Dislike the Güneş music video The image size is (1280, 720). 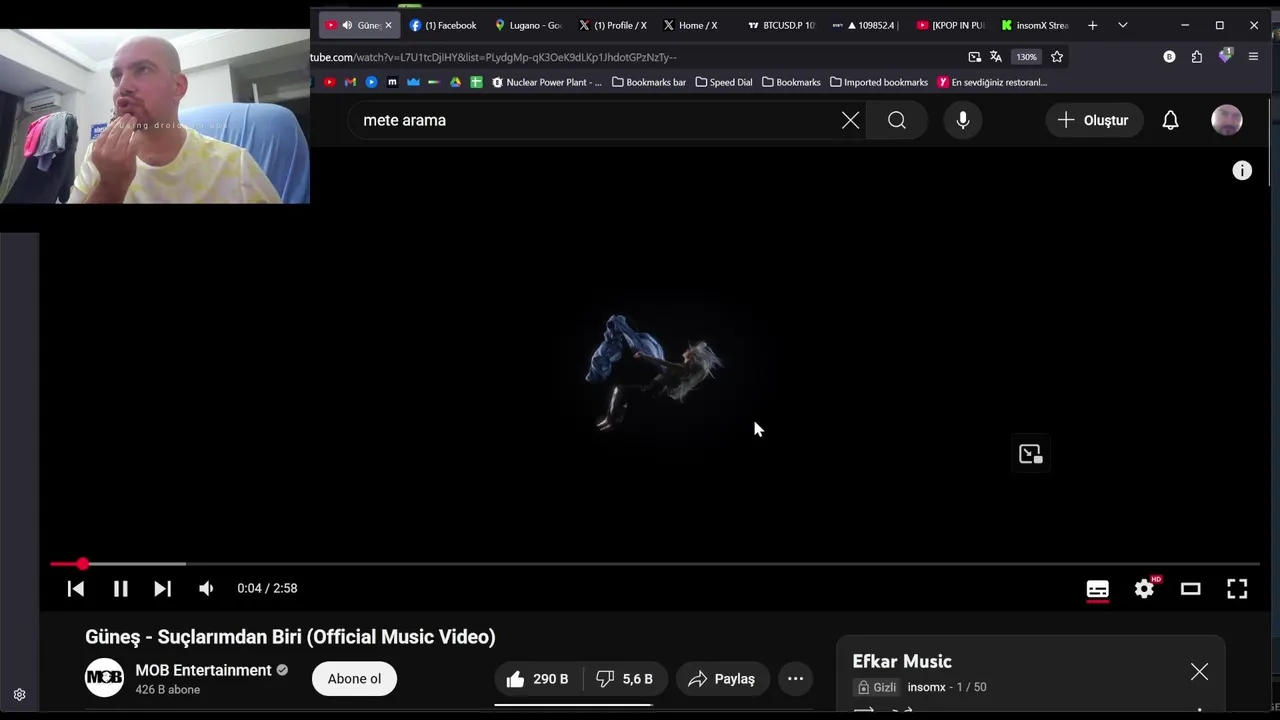tap(624, 679)
